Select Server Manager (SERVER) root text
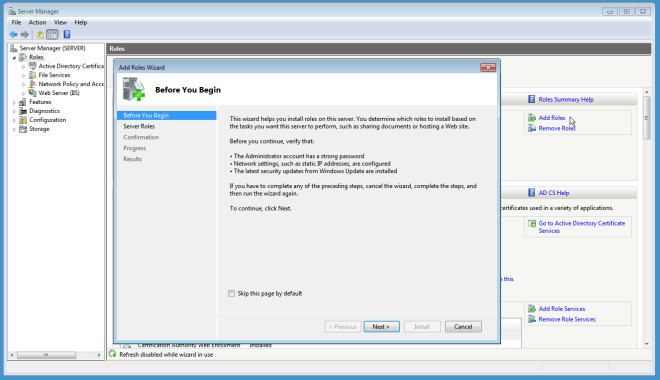This screenshot has height=380, width=660. [53, 48]
